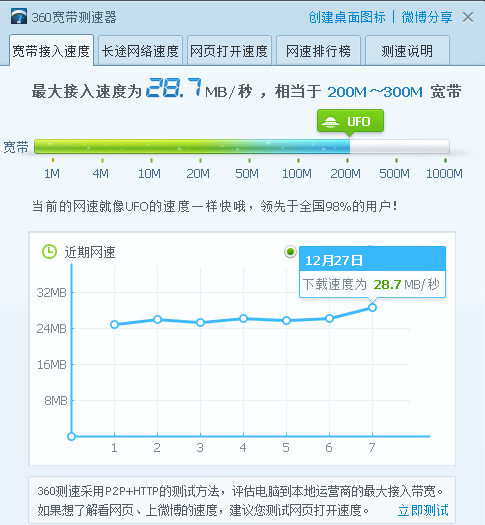Click the 16MB axis label
Image resolution: width=485 pixels, height=525 pixels.
pos(52,364)
